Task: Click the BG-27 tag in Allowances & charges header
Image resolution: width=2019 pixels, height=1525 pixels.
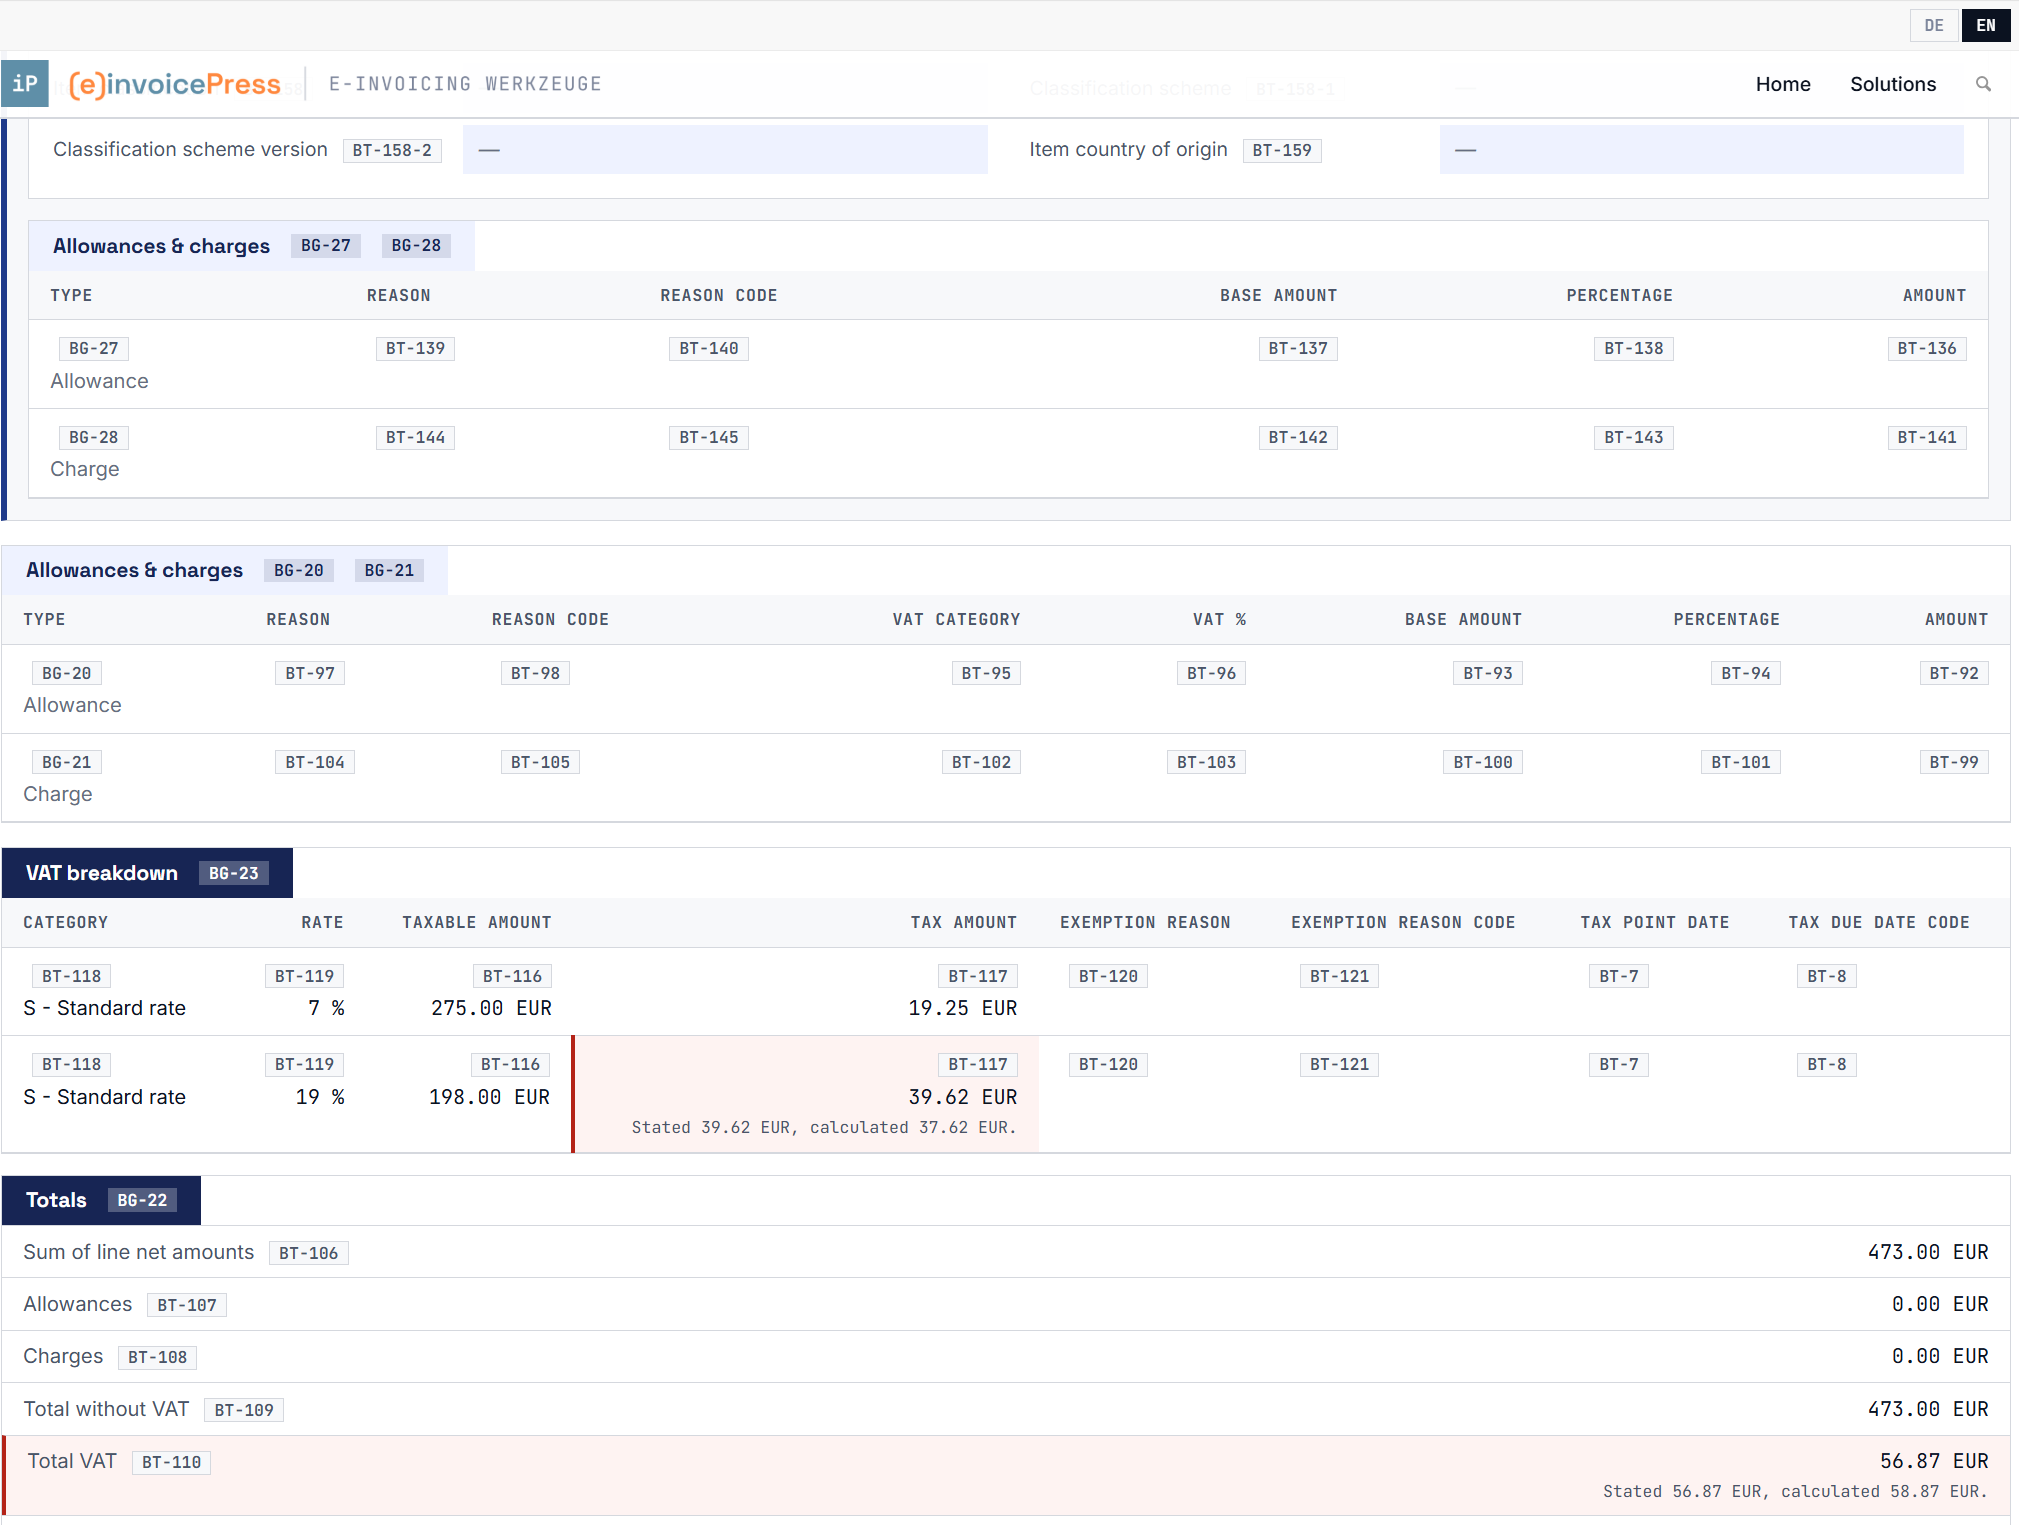Action: [326, 246]
